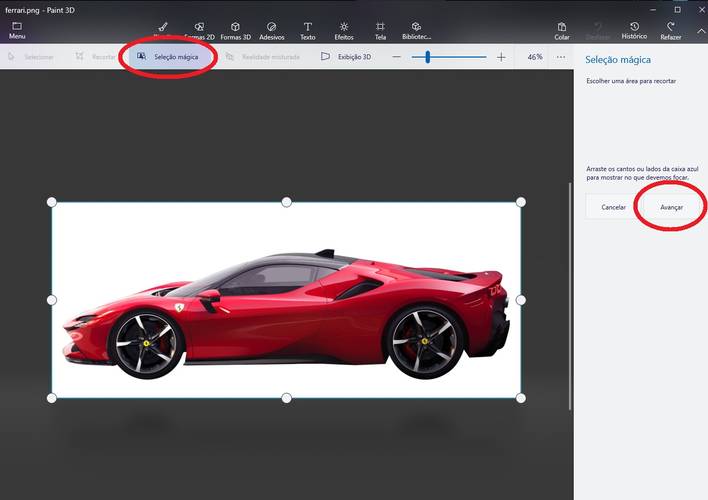708x500 pixels.
Task: Click the bottom-middle selection edge handle
Action: pos(286,398)
